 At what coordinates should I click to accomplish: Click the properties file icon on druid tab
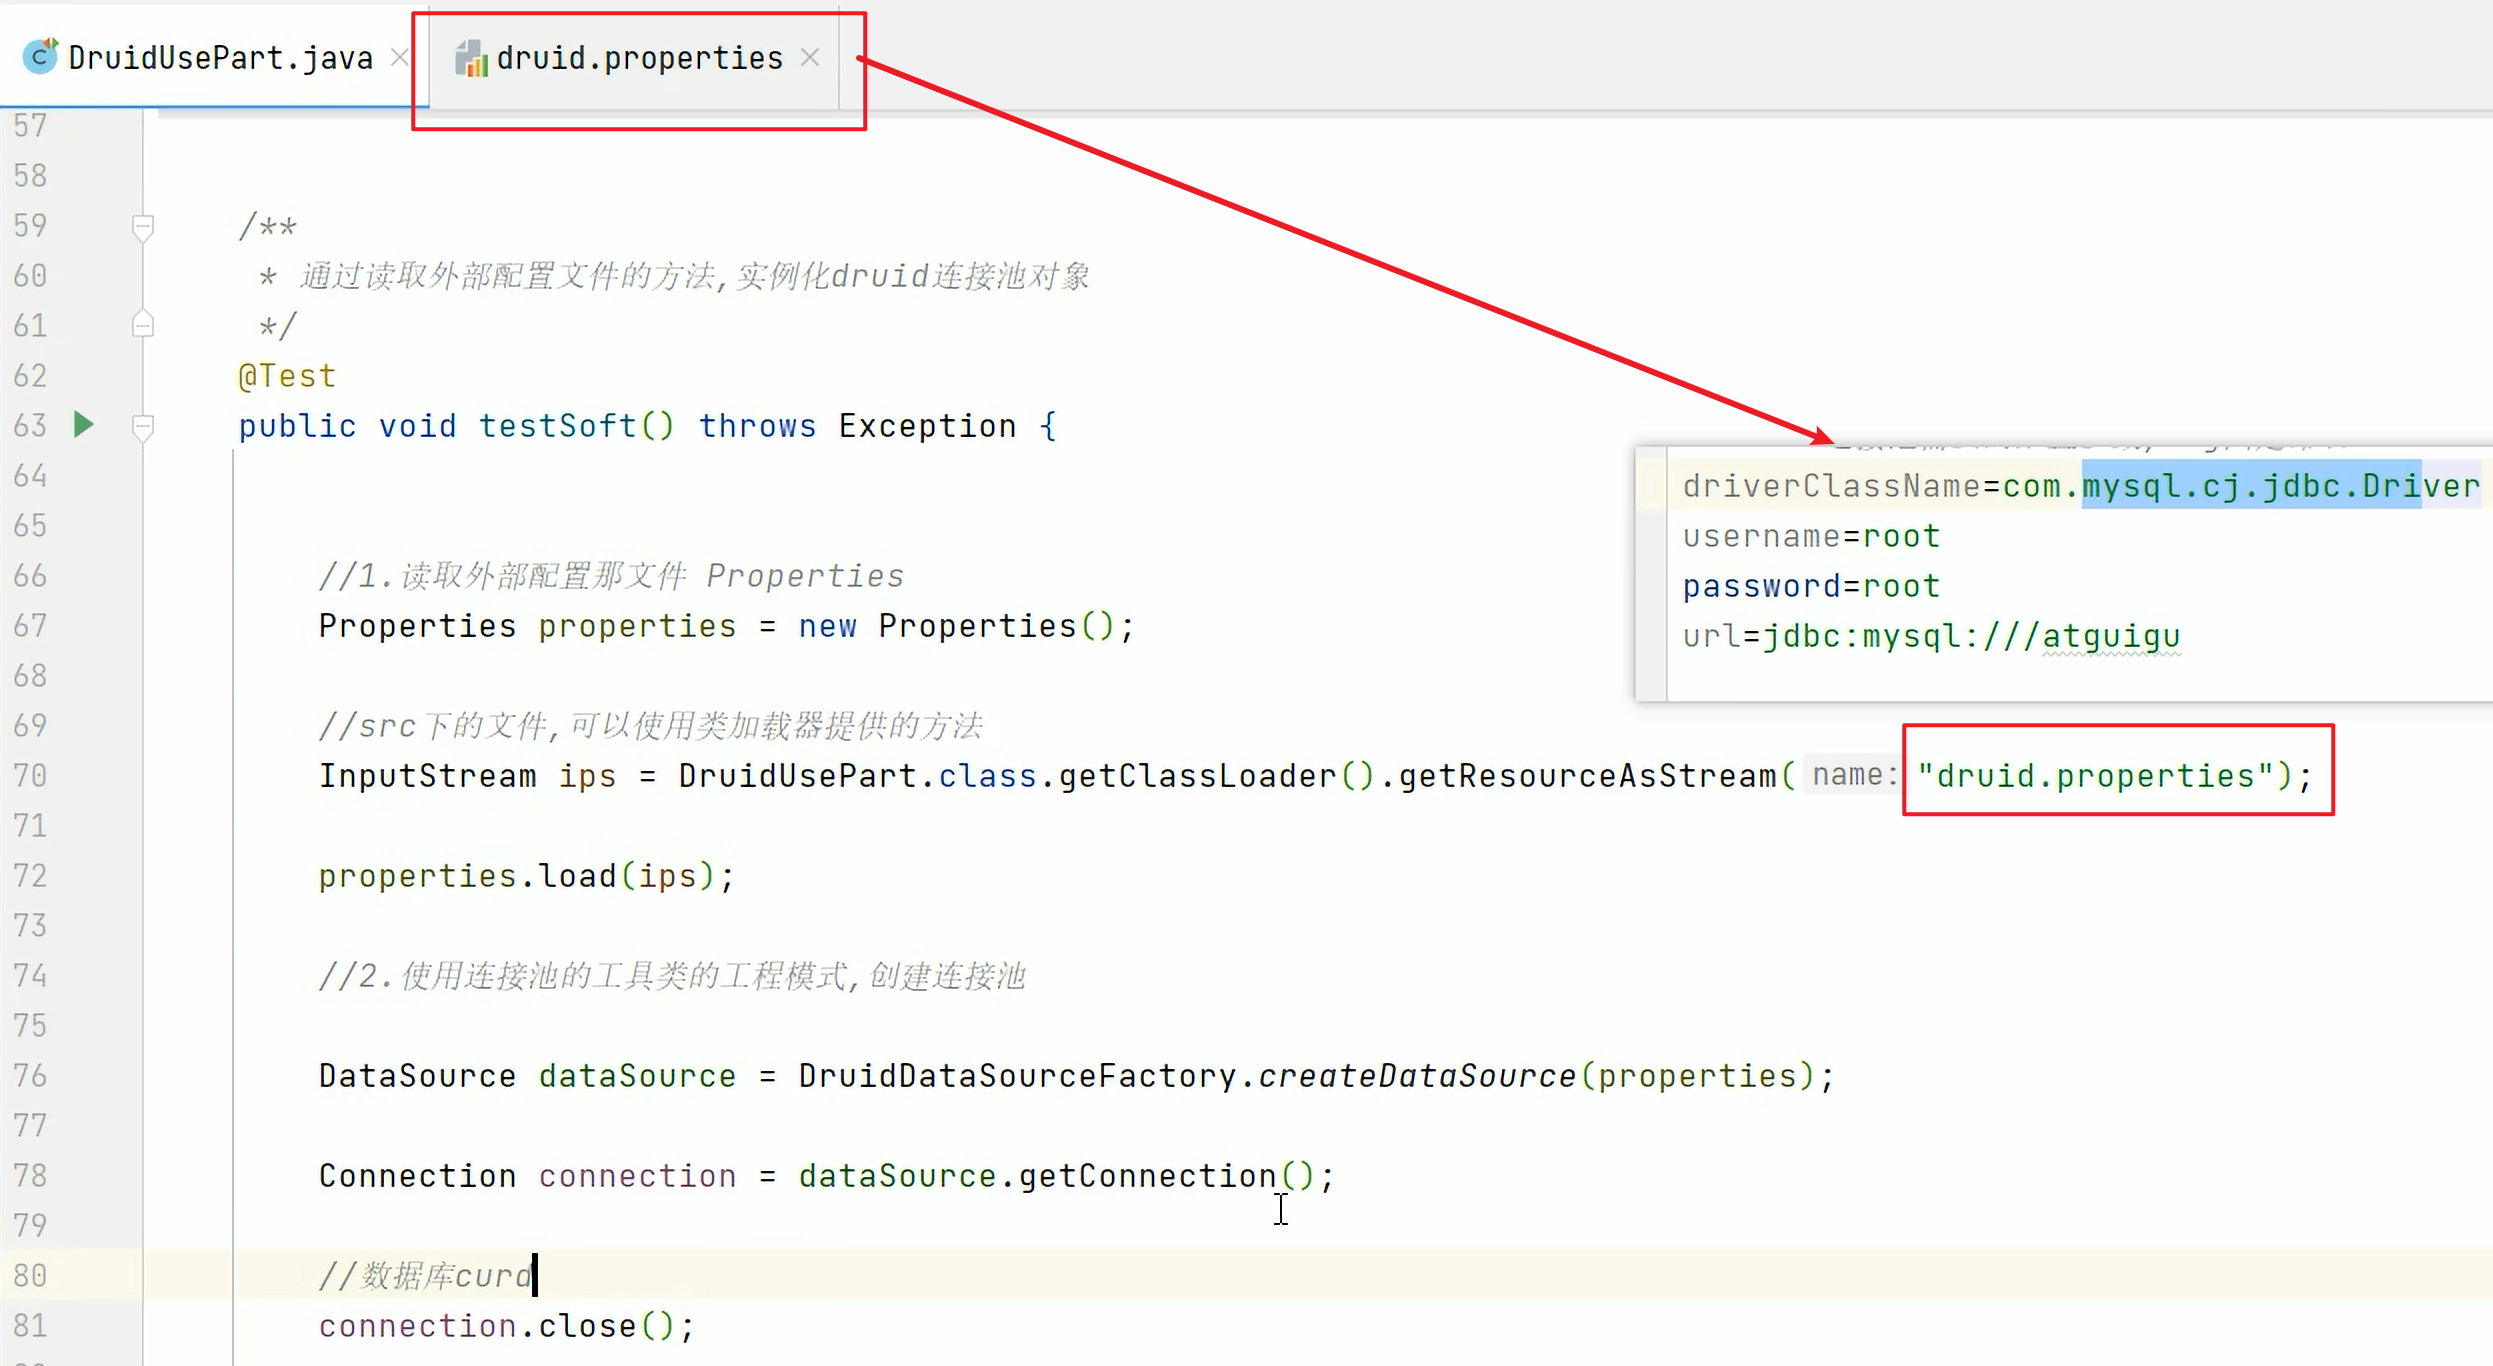click(x=471, y=59)
